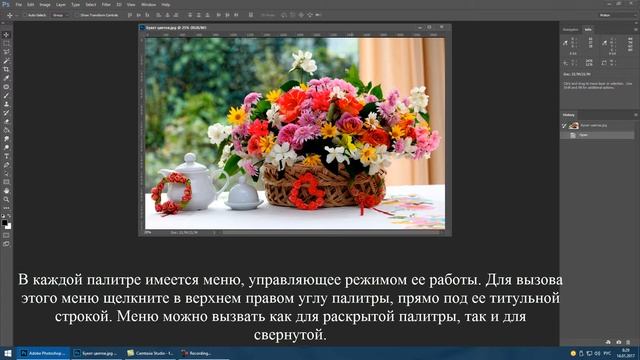Screen dimensions: 640x360
Task: Select the Hand tool
Action: (x=6, y=191)
